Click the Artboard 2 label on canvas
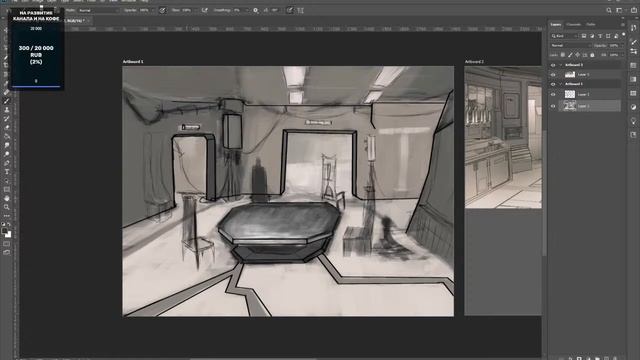Image resolution: width=640 pixels, height=360 pixels. tap(474, 62)
